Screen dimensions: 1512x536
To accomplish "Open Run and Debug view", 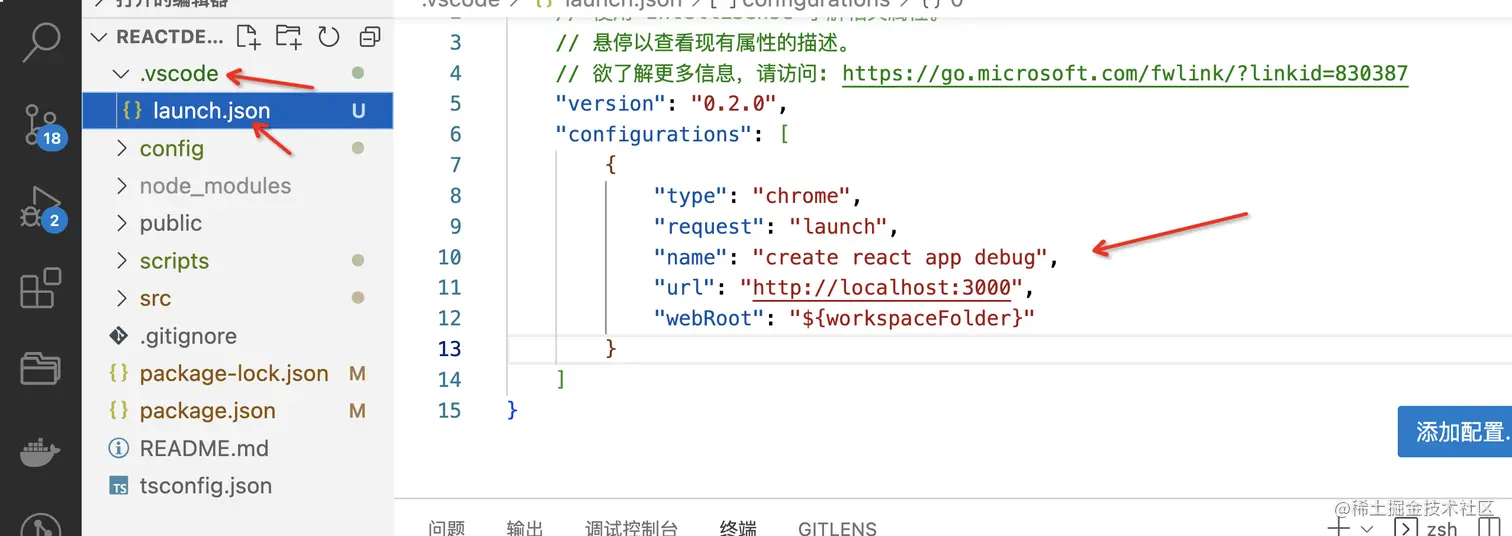I will (41, 208).
